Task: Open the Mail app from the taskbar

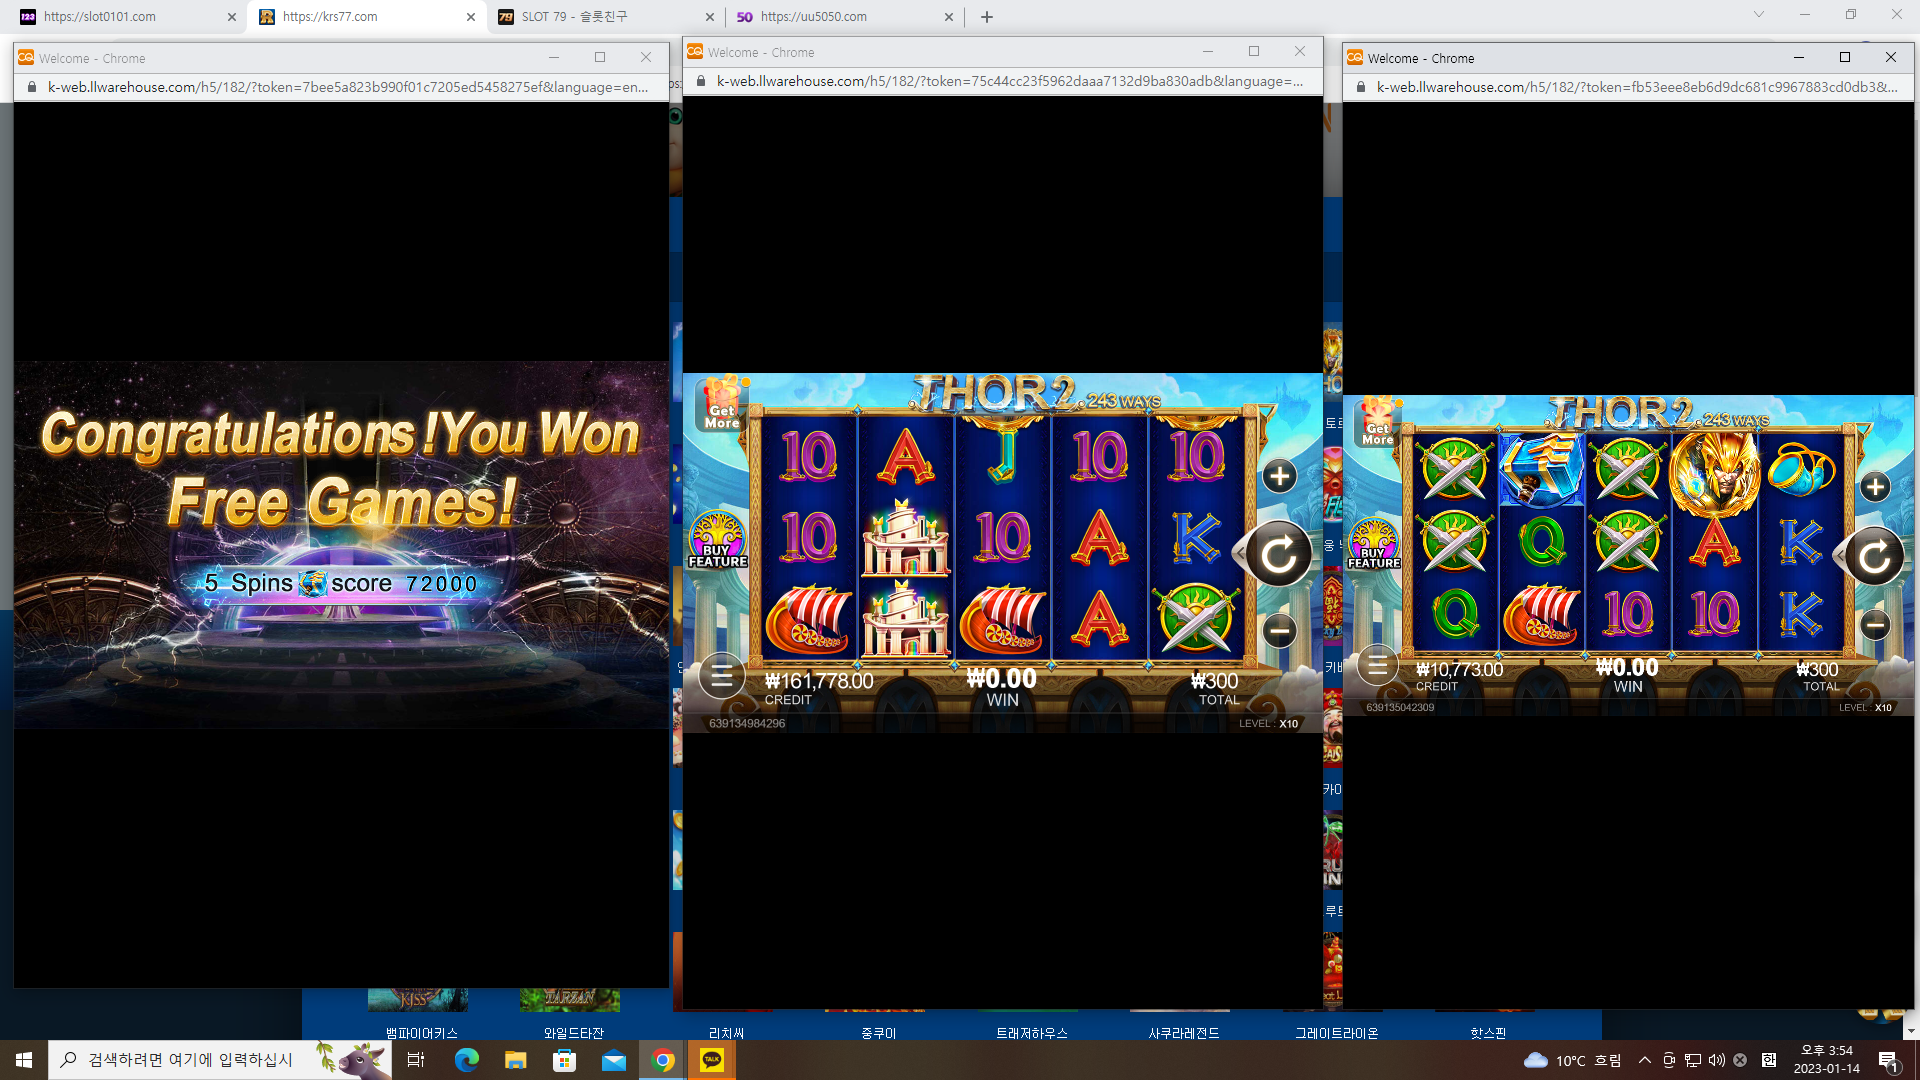Action: (x=613, y=1060)
